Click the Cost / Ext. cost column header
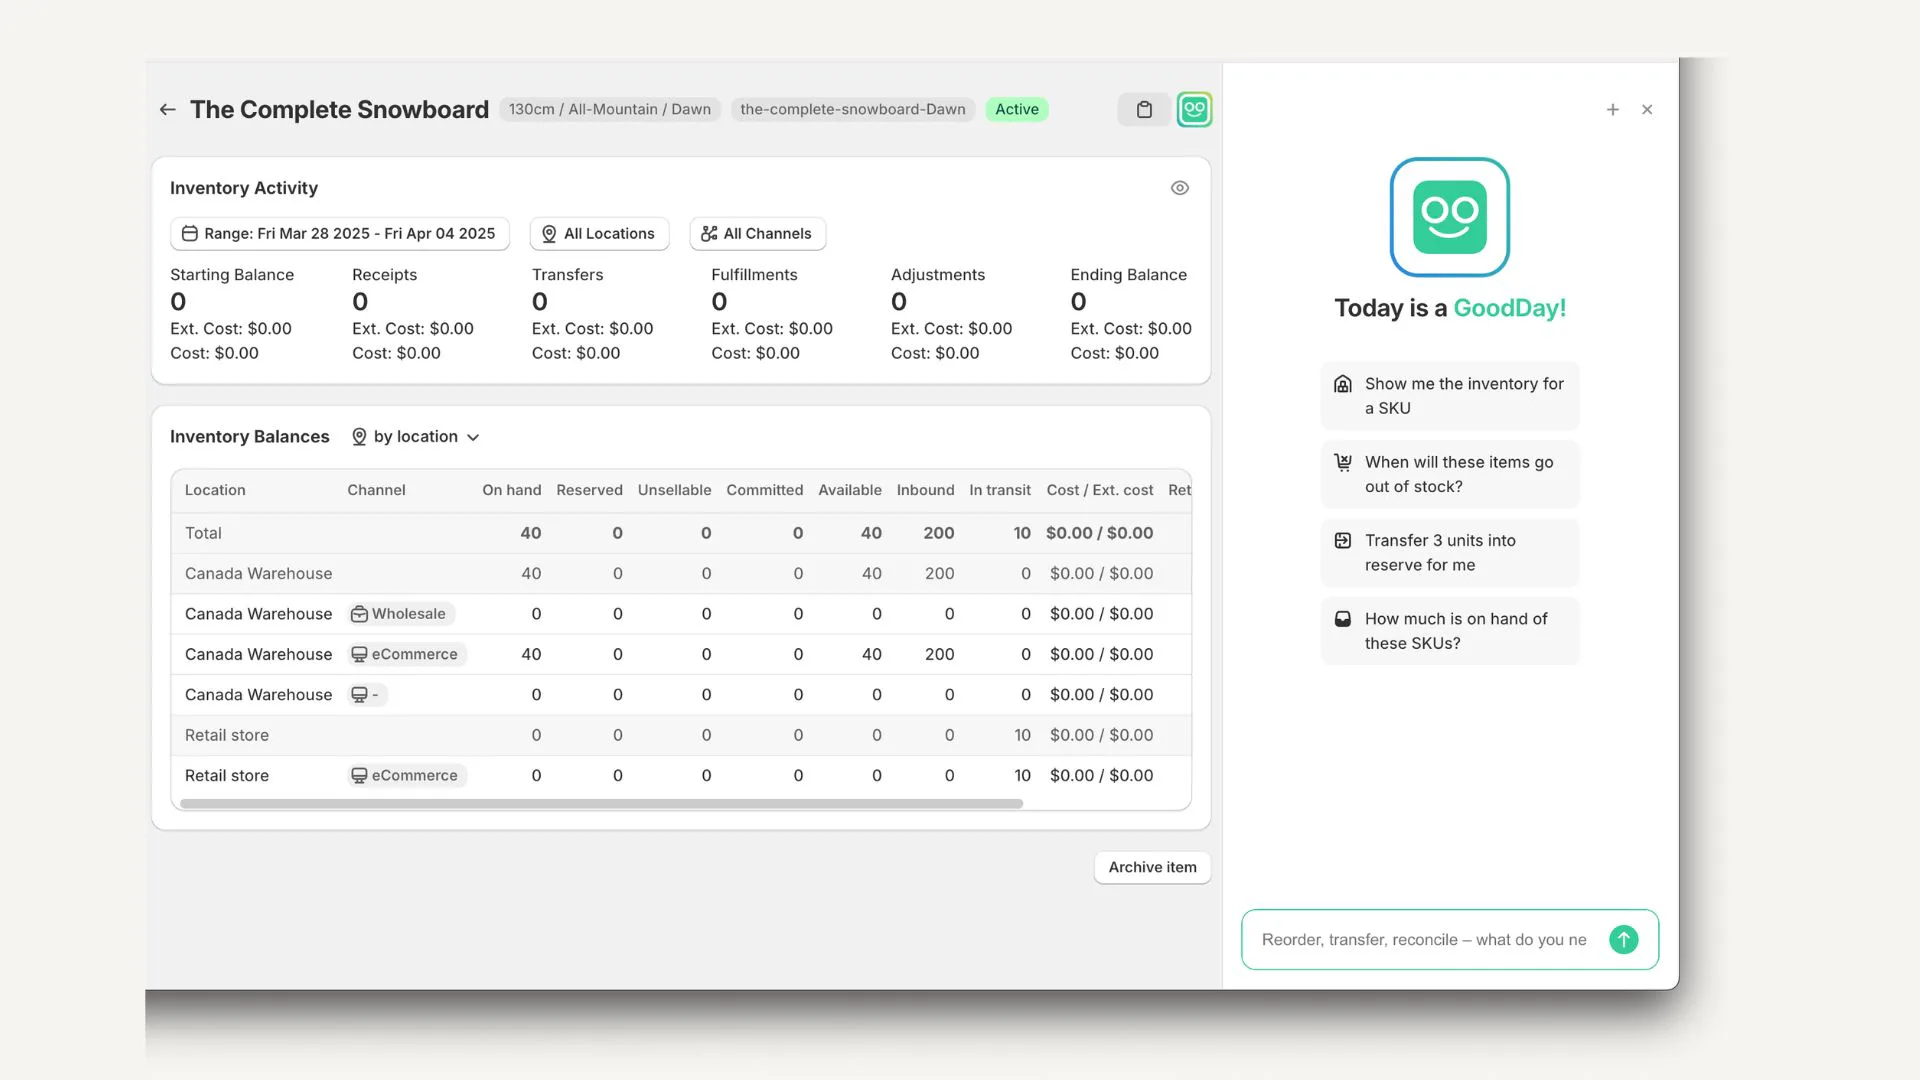Screen dimensions: 1920x1080 (1099, 490)
